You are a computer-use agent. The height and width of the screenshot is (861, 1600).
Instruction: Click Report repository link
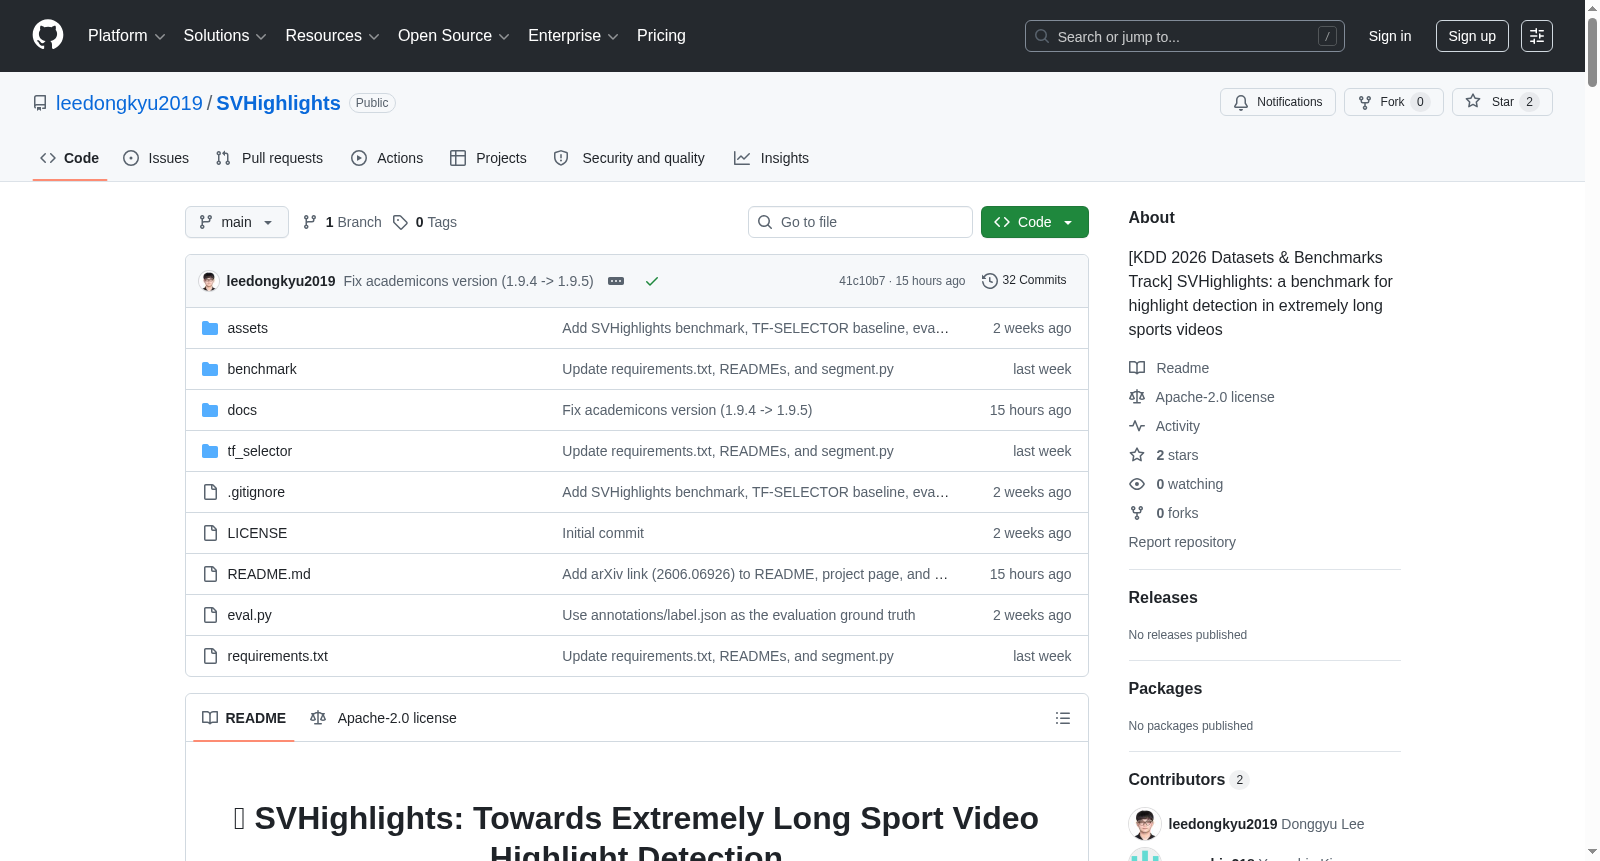pos(1182,542)
